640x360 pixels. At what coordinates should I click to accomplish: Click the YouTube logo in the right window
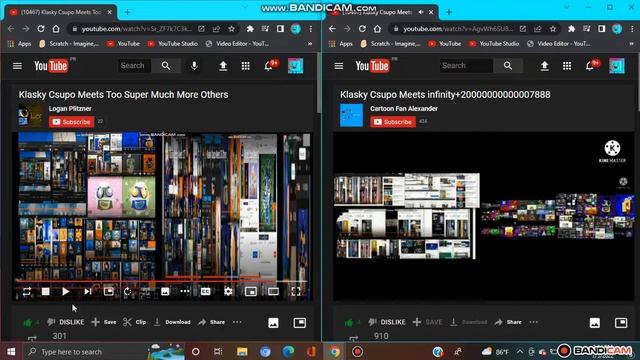(372, 66)
